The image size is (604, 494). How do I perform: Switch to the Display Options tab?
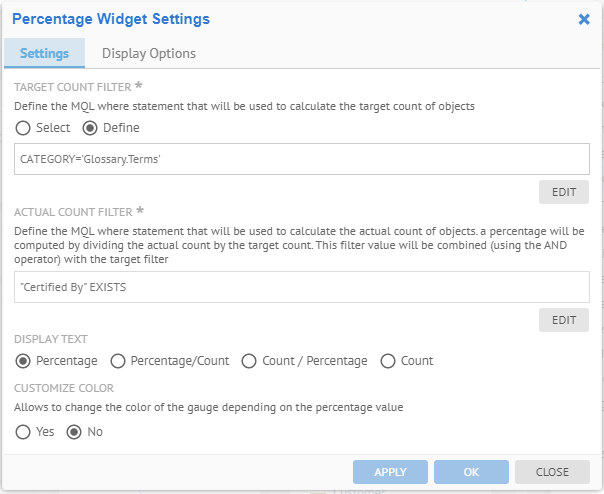149,54
